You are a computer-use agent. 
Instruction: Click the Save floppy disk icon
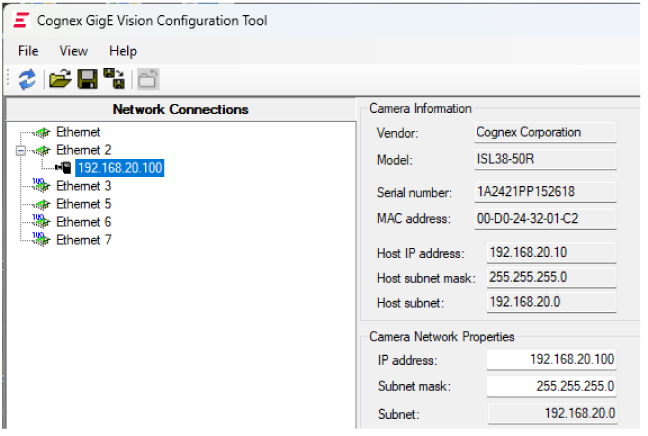(x=88, y=80)
